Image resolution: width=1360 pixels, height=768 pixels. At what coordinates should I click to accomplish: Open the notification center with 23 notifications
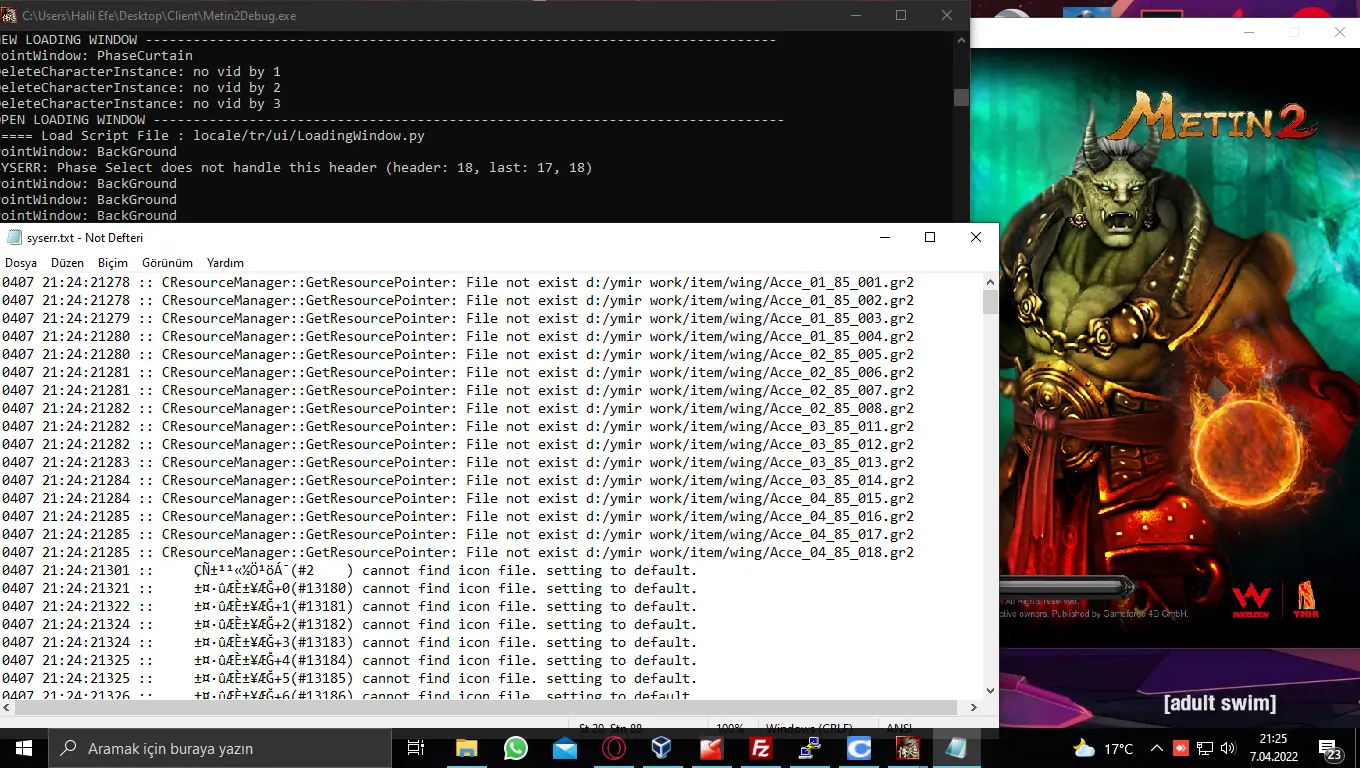1331,748
